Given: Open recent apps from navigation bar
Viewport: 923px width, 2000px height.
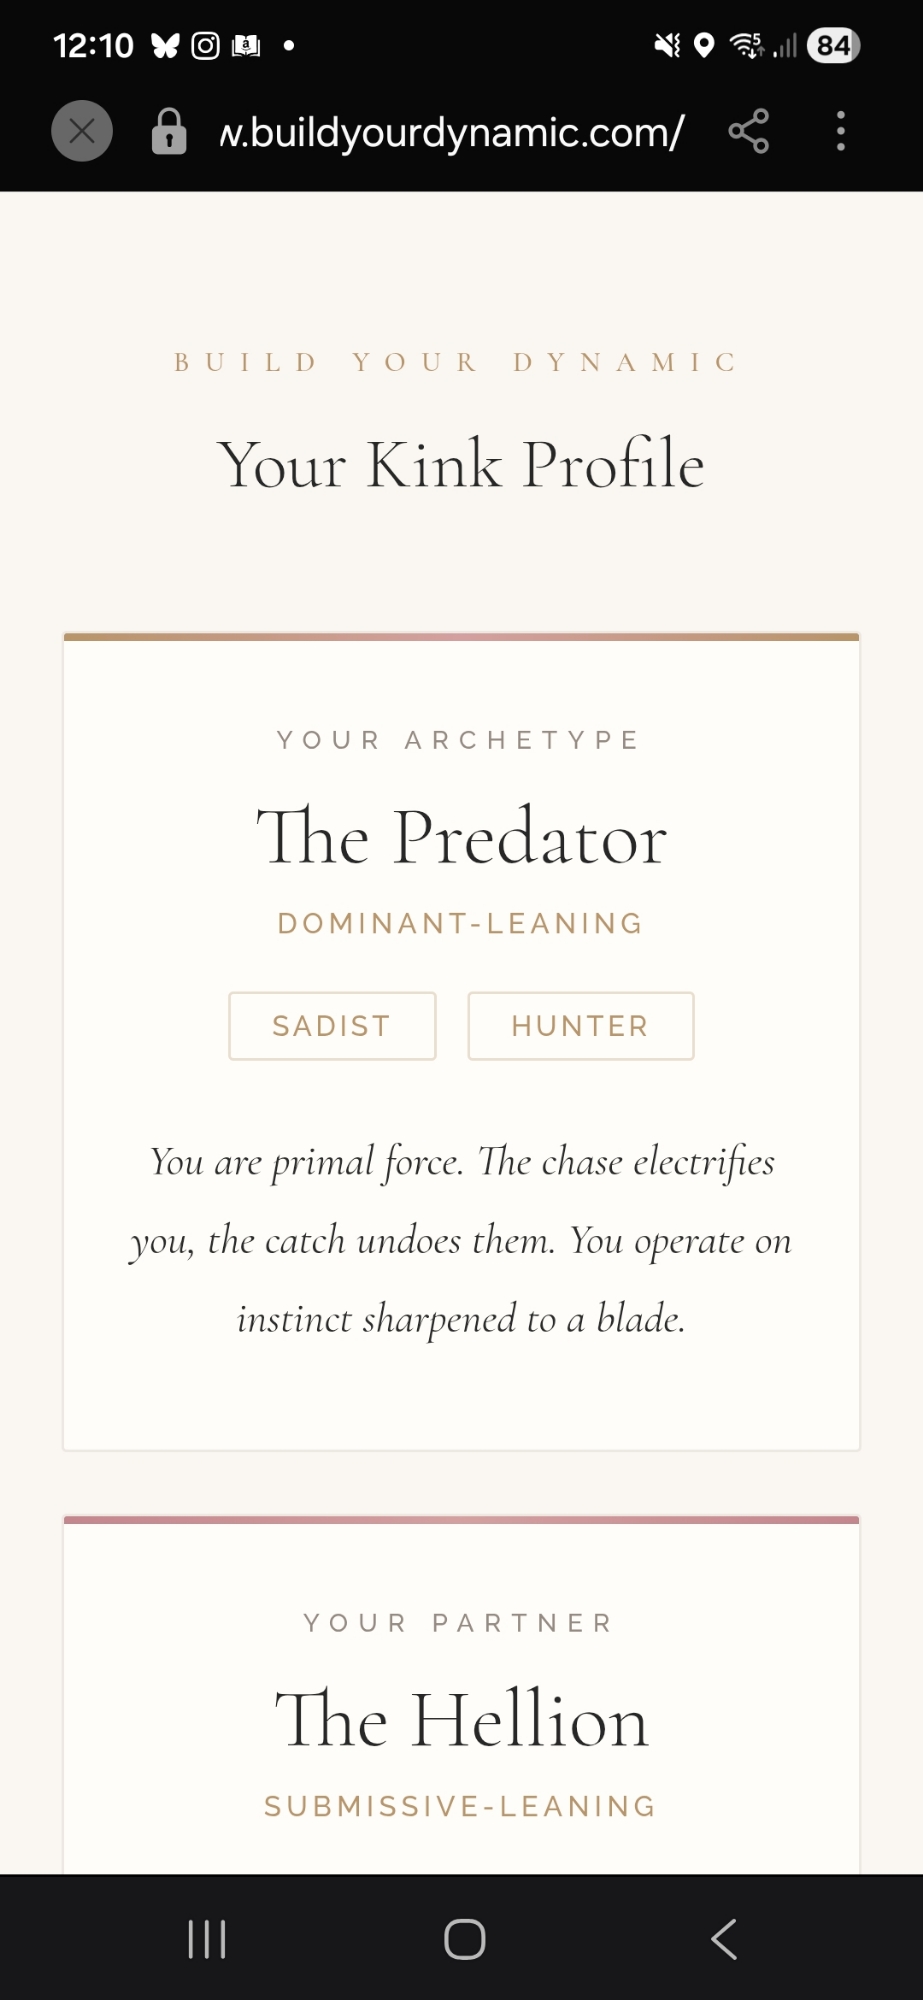Looking at the screenshot, I should click(x=207, y=1939).
